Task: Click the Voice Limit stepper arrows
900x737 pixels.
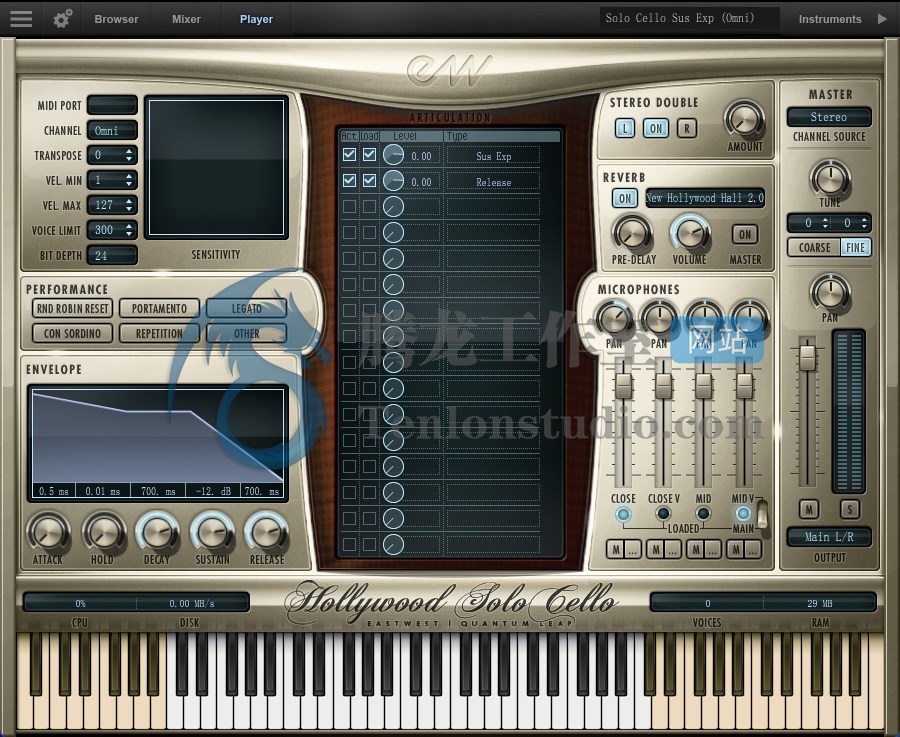Action: 129,230
